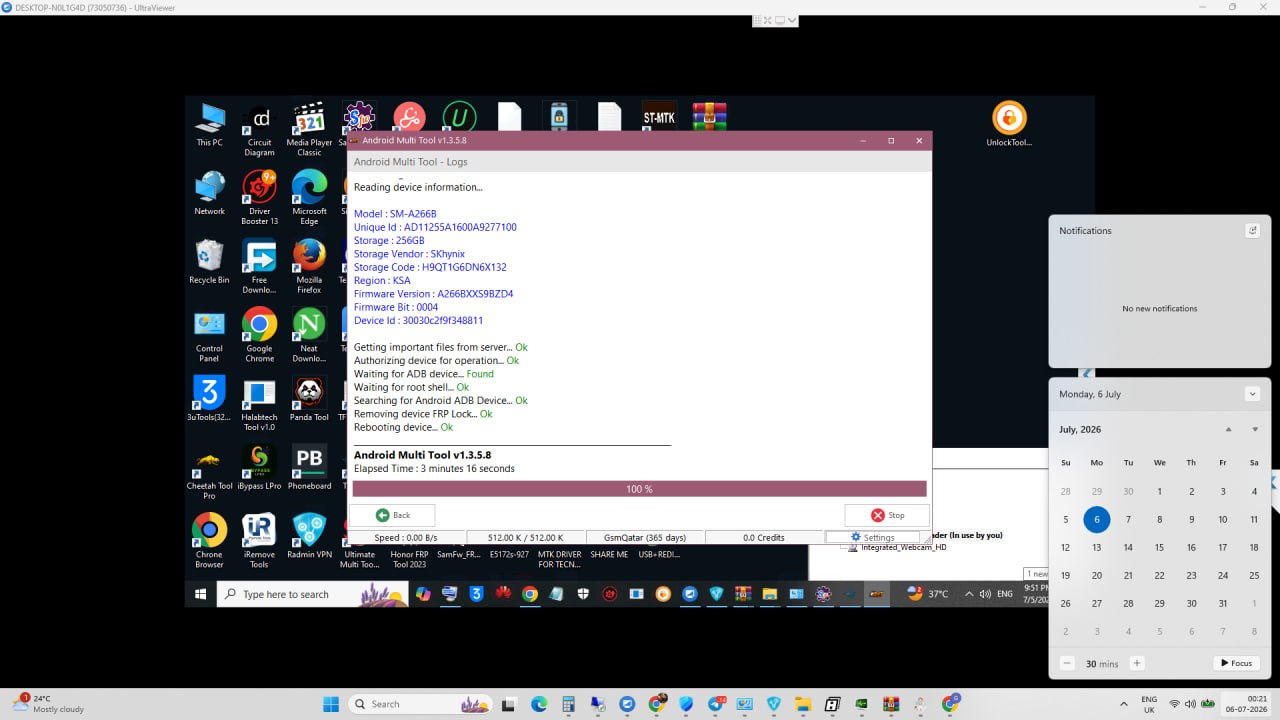Launch the 3uTools desktop shortcut
This screenshot has width=1280, height=720.
click(x=209, y=399)
